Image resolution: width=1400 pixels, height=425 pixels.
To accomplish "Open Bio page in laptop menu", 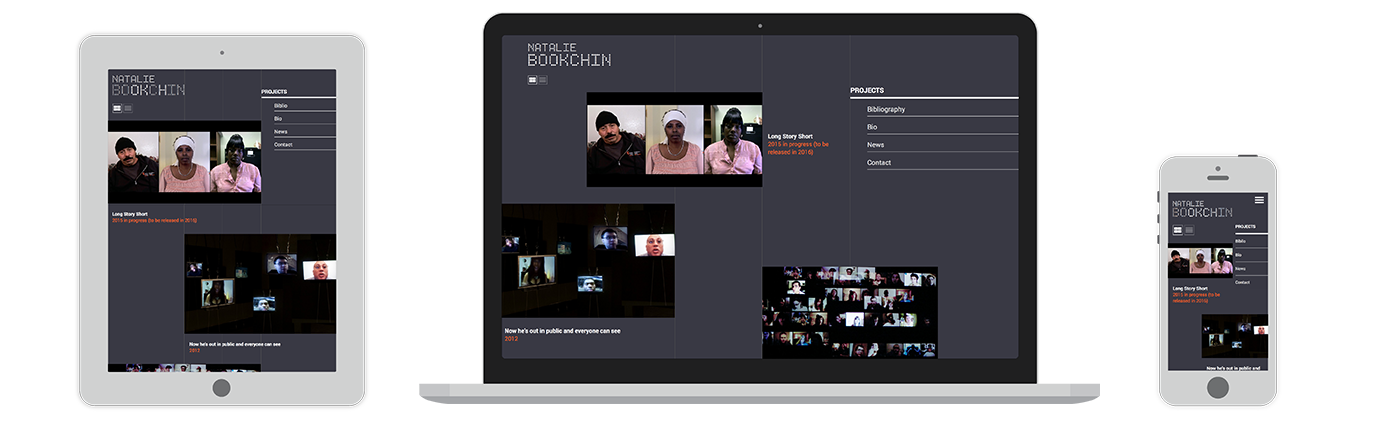I will (872, 127).
